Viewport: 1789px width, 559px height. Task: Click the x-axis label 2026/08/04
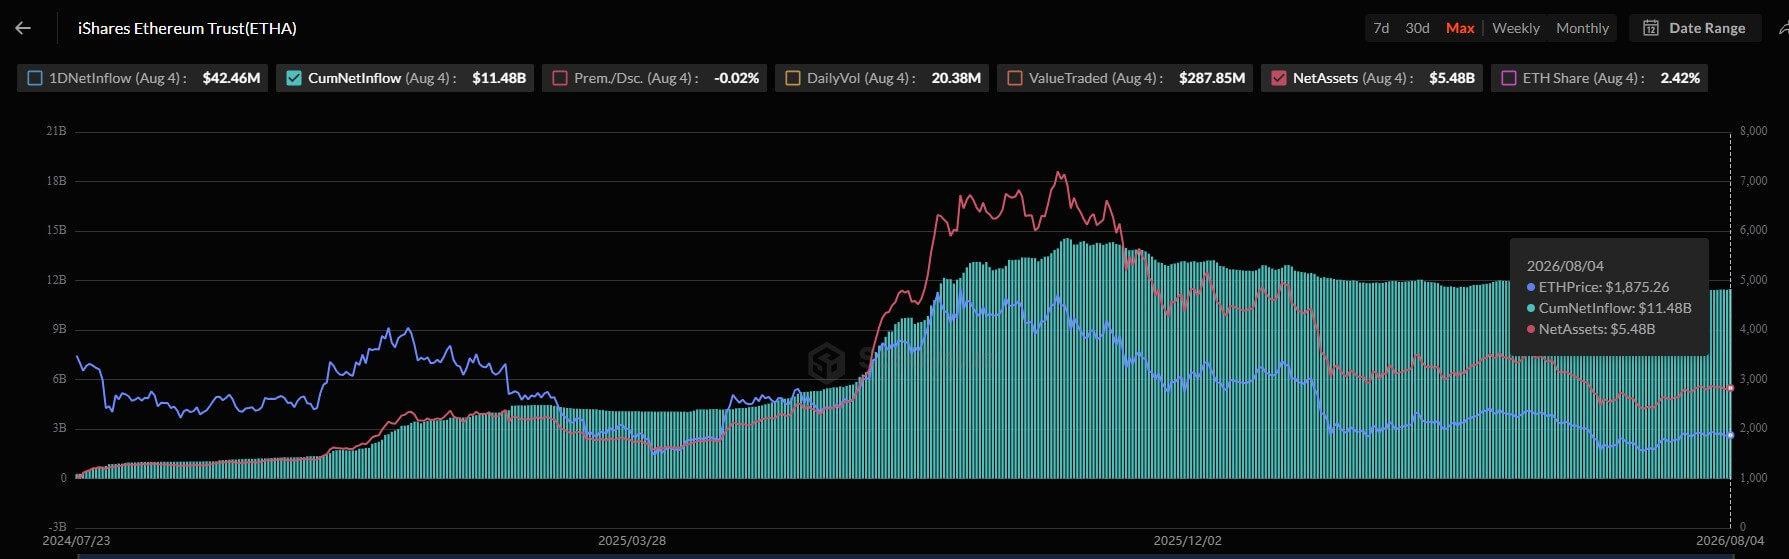click(x=1731, y=541)
